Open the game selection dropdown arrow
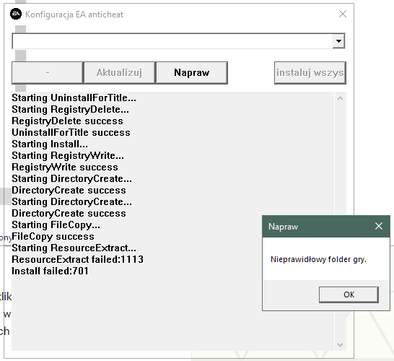The height and width of the screenshot is (361, 394). click(x=339, y=41)
